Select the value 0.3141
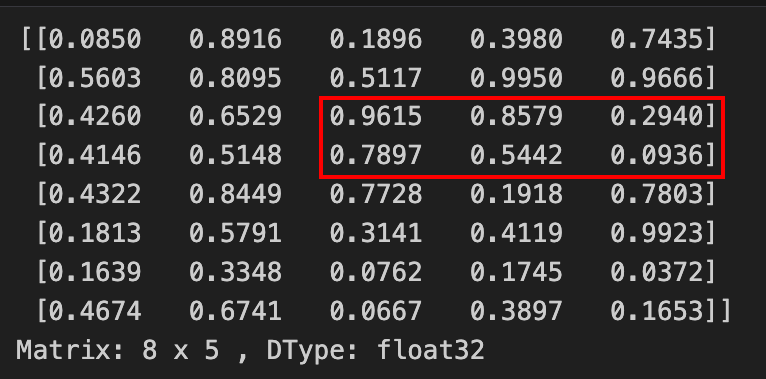Image resolution: width=766 pixels, height=379 pixels. [x=375, y=233]
